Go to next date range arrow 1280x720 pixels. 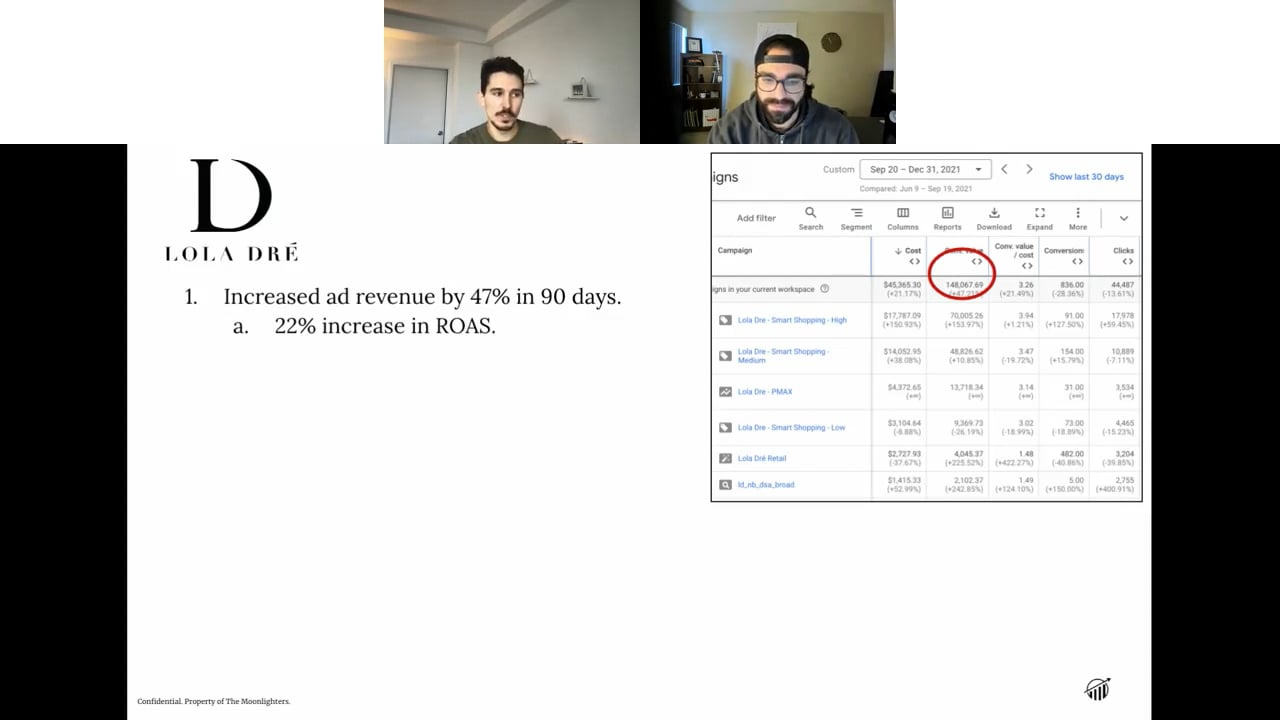1029,169
